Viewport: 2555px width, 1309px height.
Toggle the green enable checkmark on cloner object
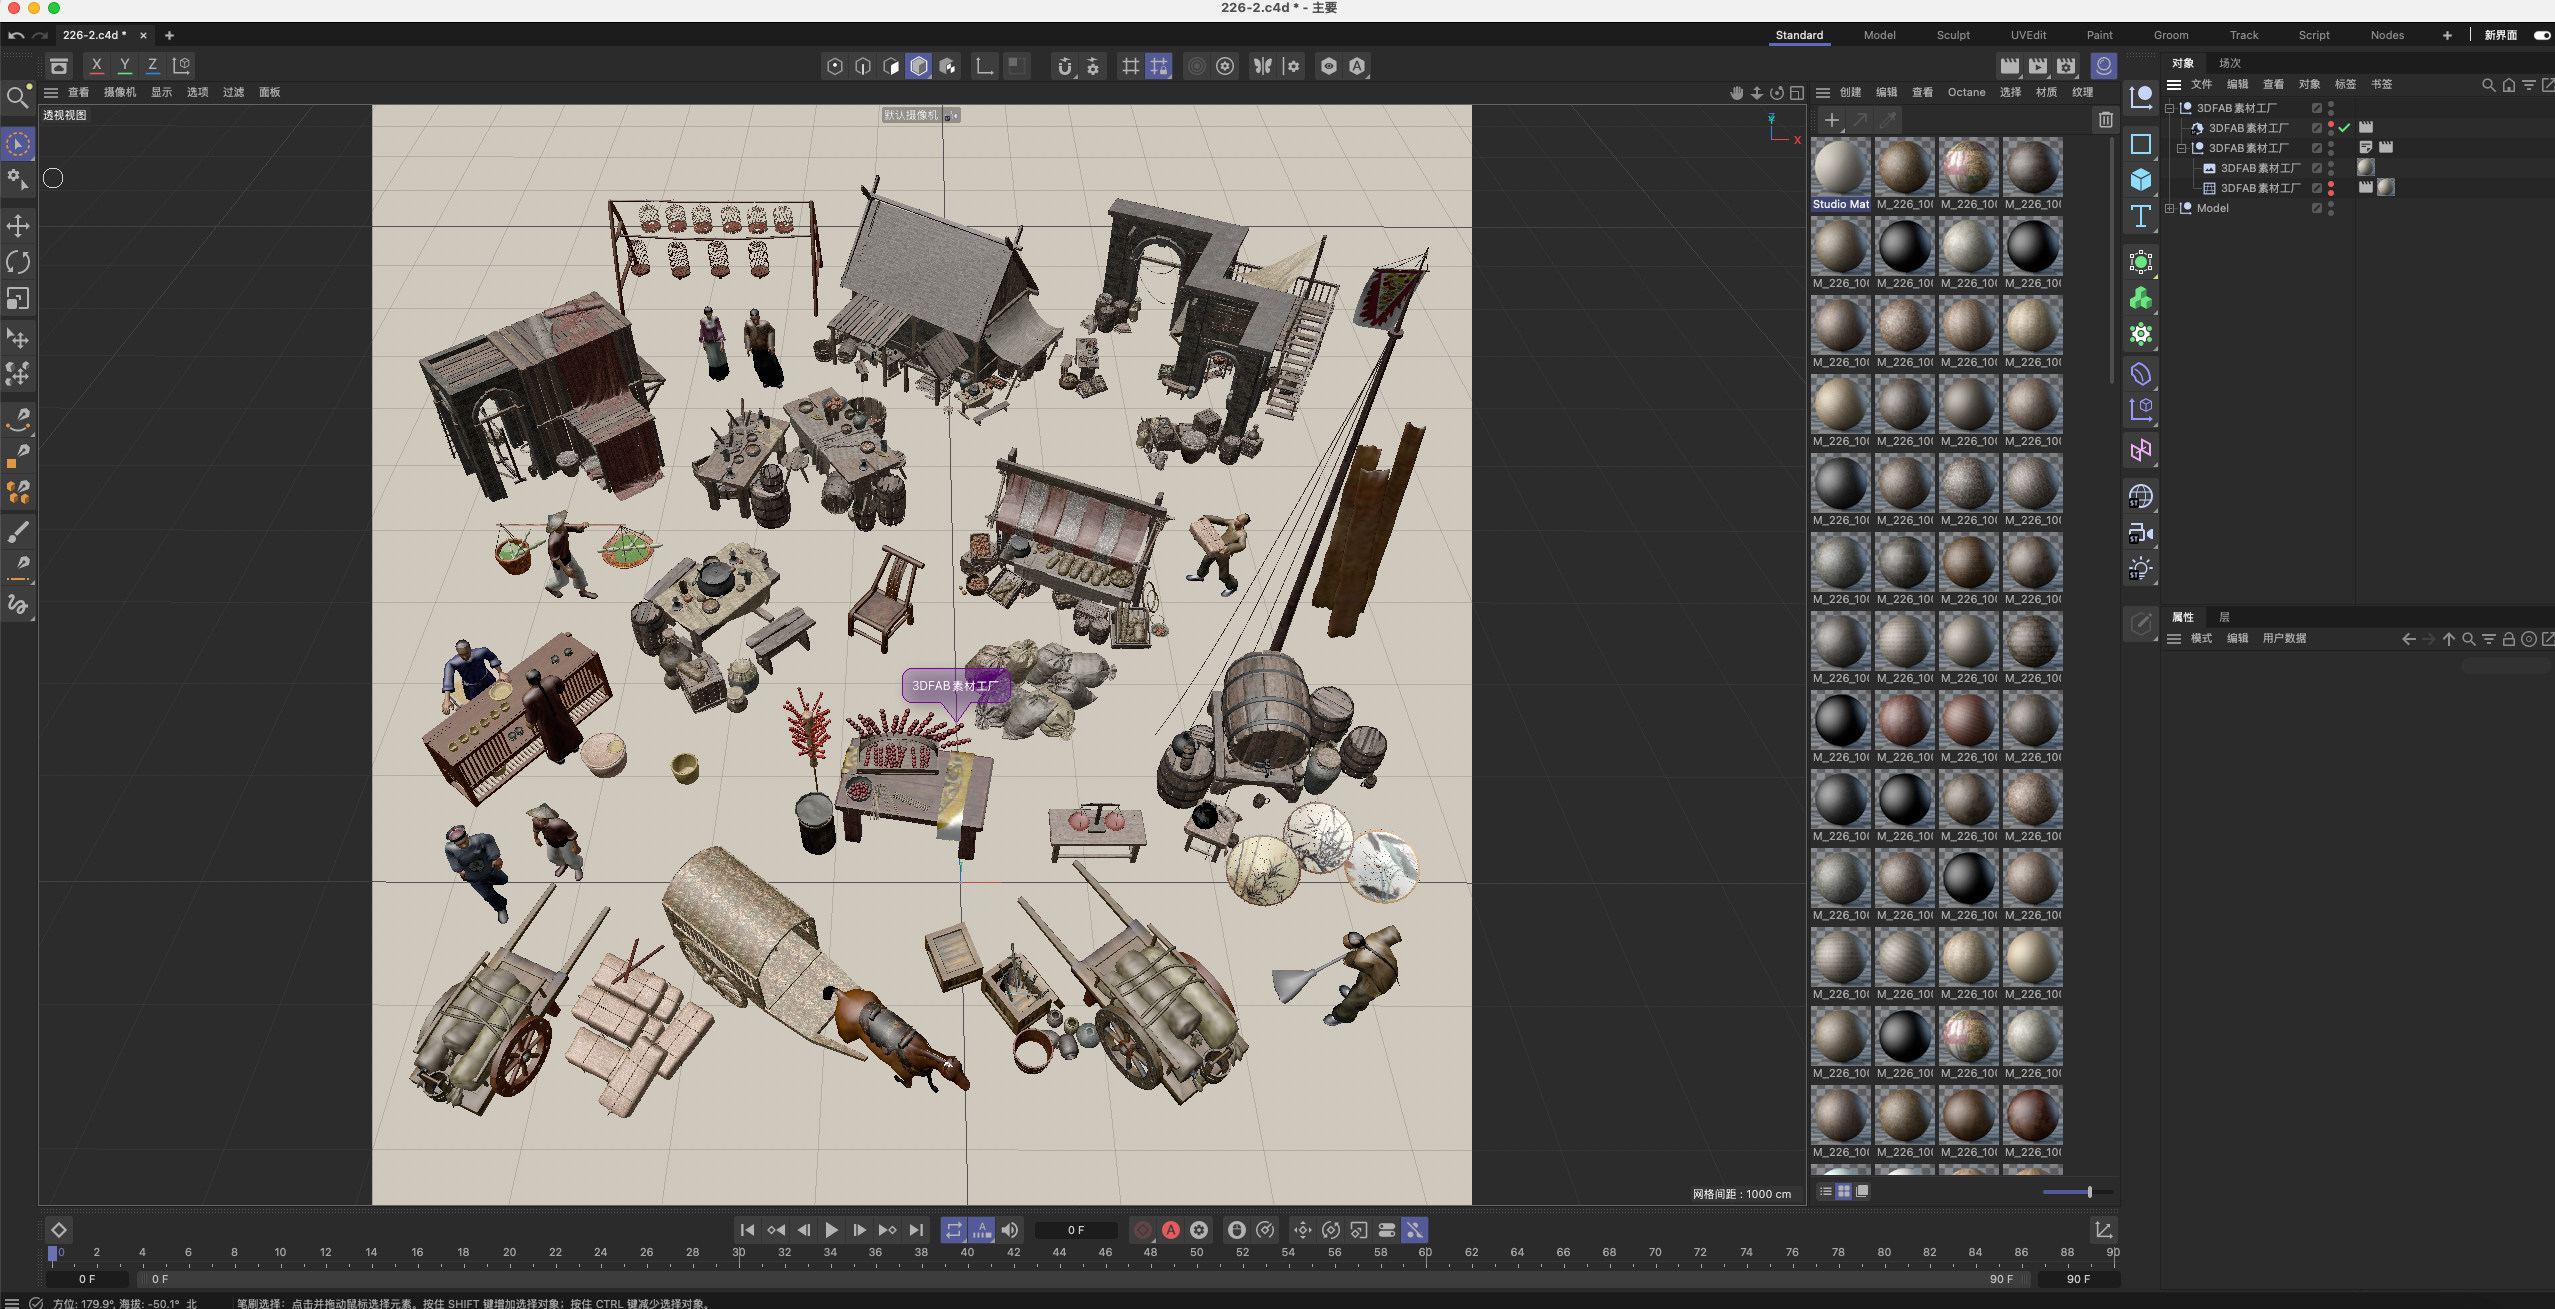point(2345,128)
